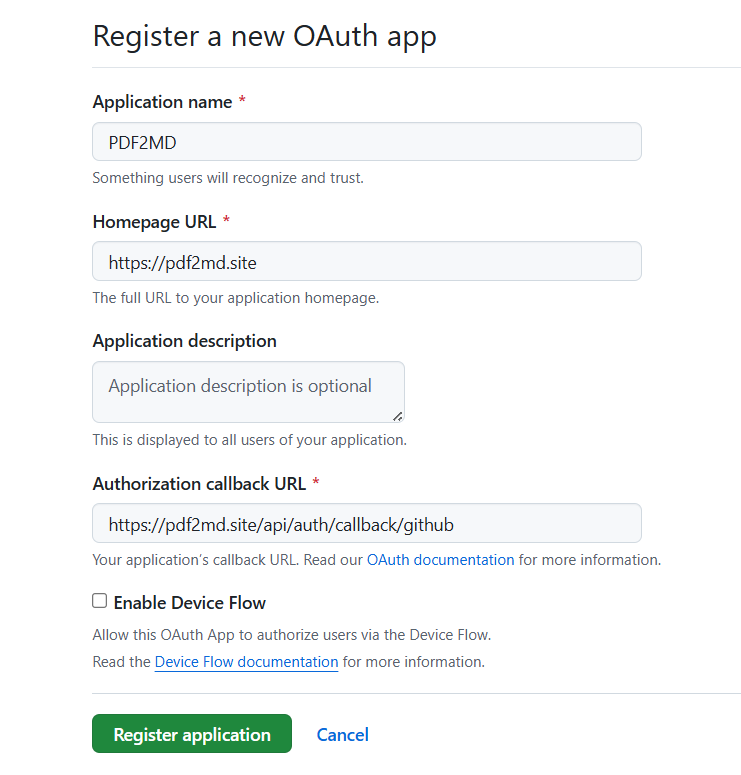Click the 'Authorization callback URL' label
The height and width of the screenshot is (775, 741).
pyautogui.click(x=199, y=484)
